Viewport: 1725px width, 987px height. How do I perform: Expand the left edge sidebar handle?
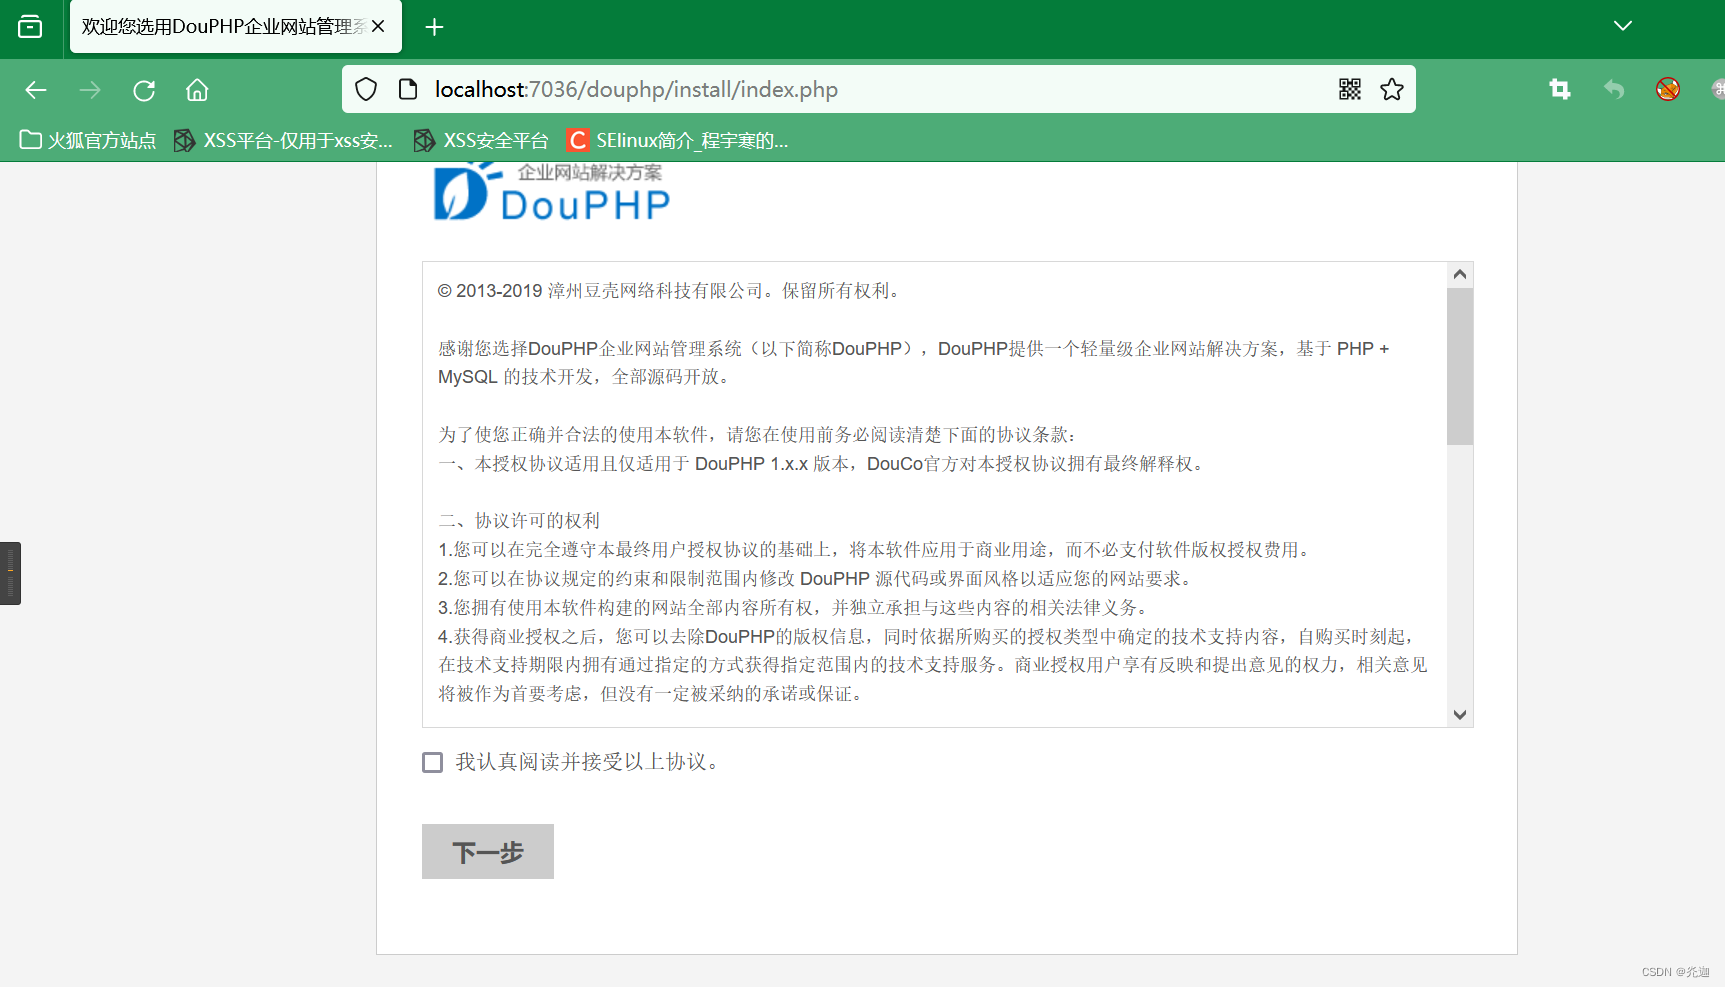pos(10,572)
